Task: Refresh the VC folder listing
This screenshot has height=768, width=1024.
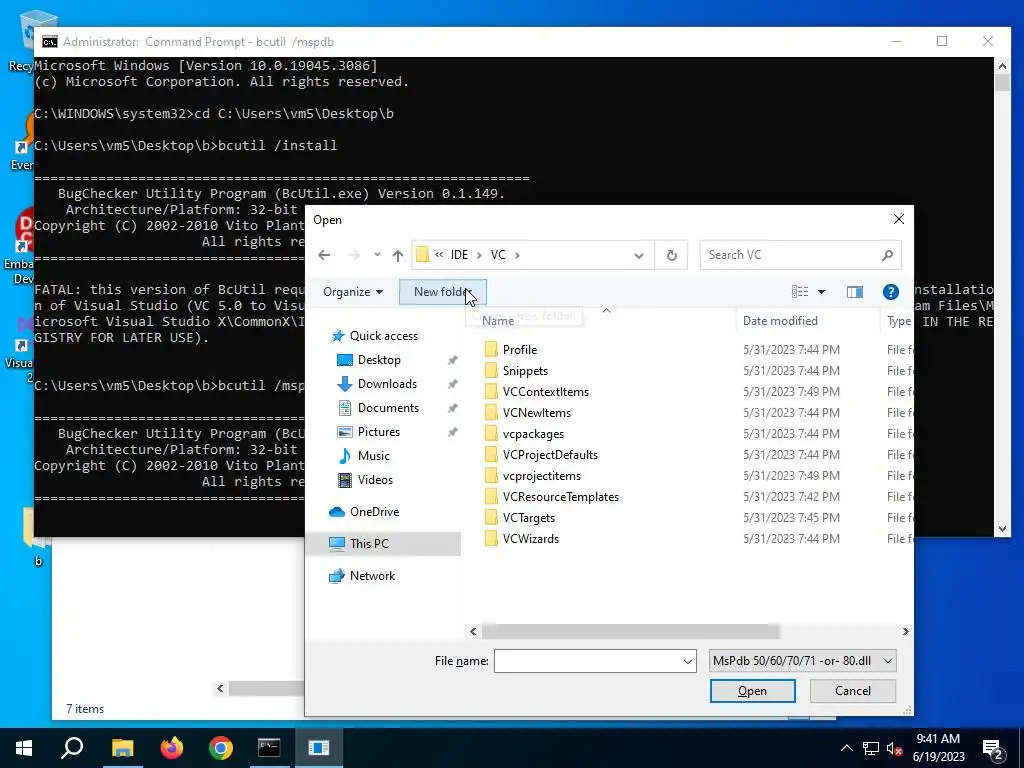Action: pyautogui.click(x=671, y=255)
